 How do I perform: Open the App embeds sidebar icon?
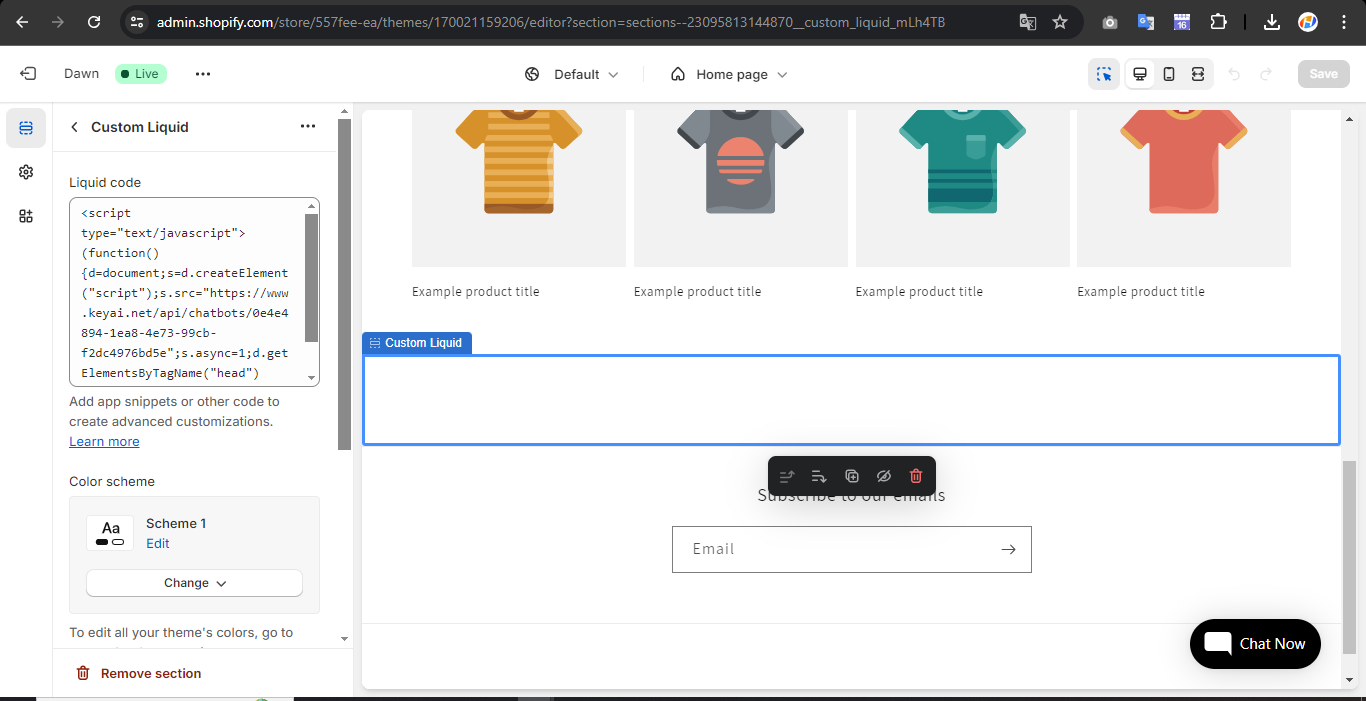point(26,216)
